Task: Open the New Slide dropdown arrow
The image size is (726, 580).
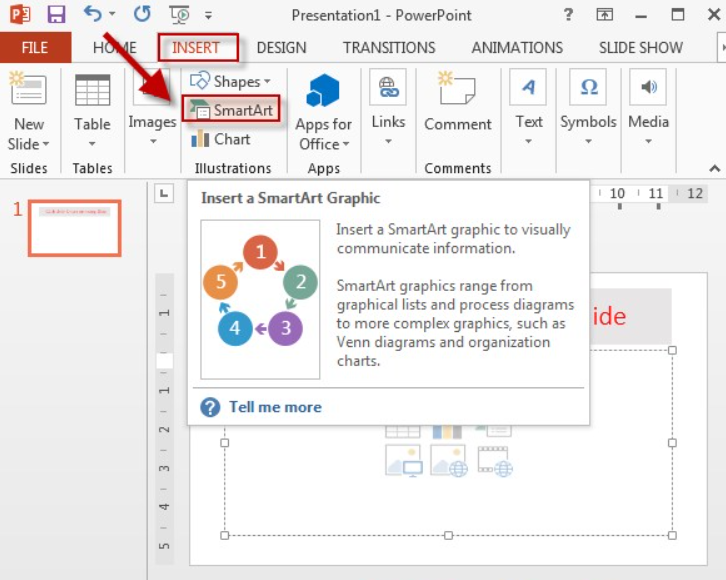Action: [46, 144]
